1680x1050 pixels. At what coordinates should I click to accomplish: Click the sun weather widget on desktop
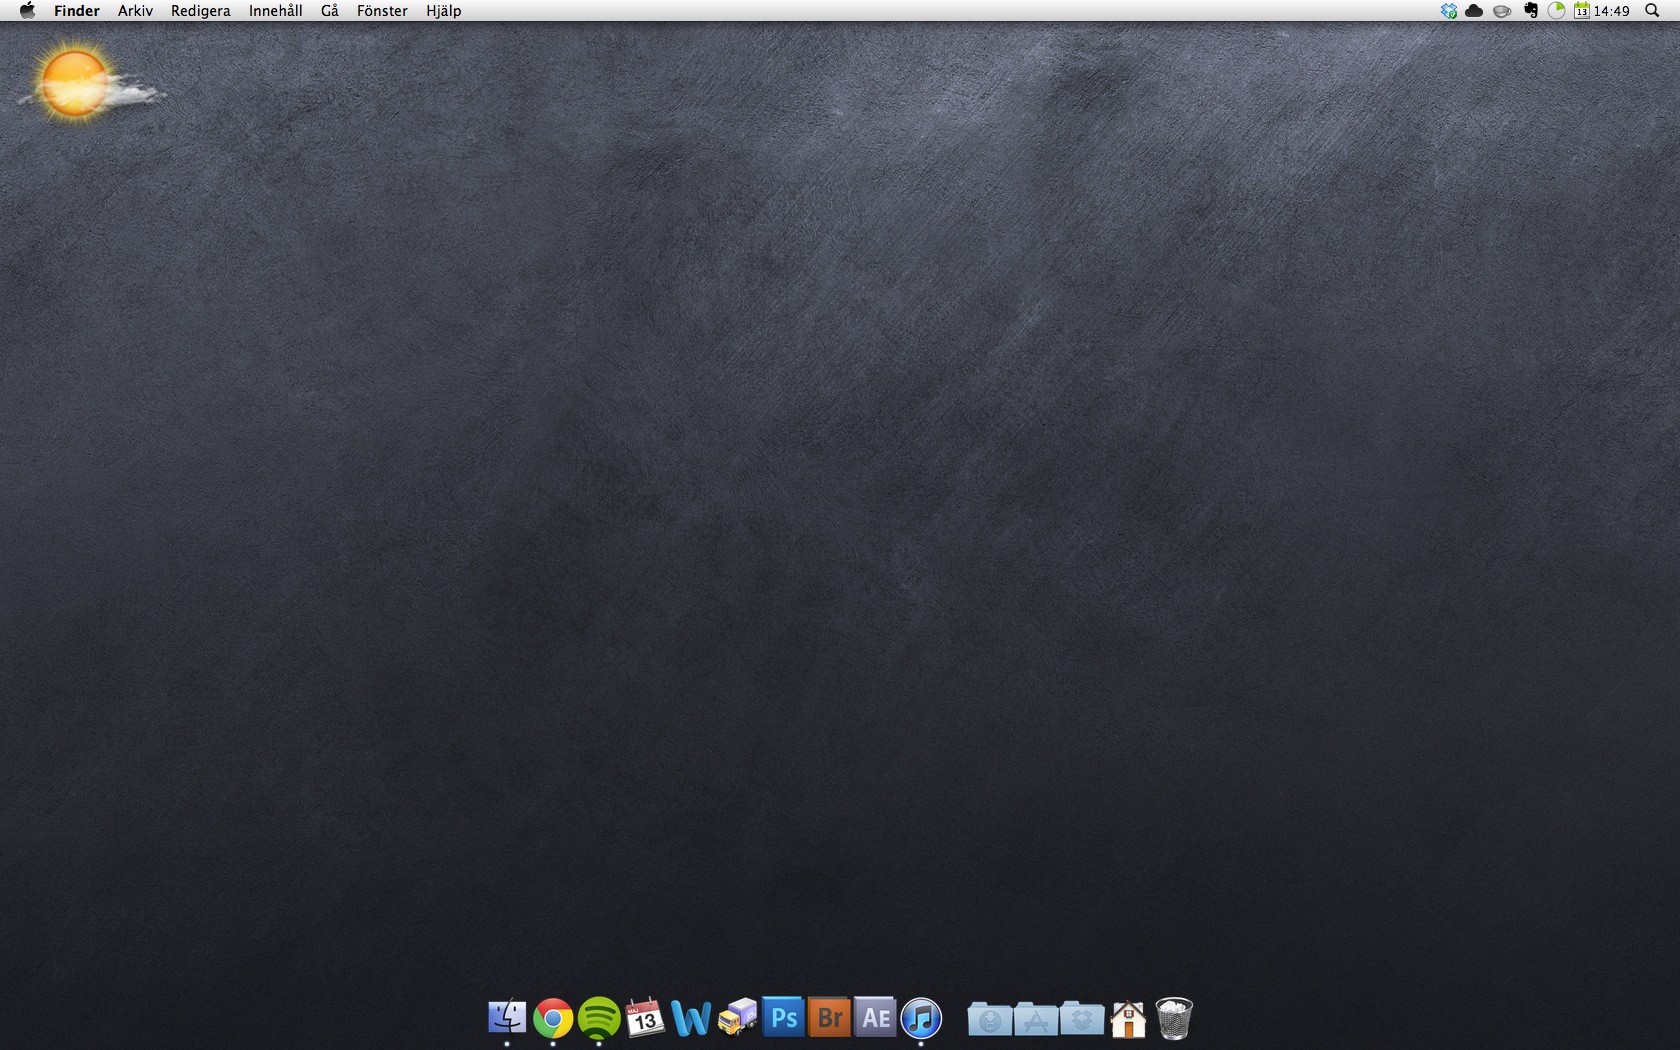point(76,82)
